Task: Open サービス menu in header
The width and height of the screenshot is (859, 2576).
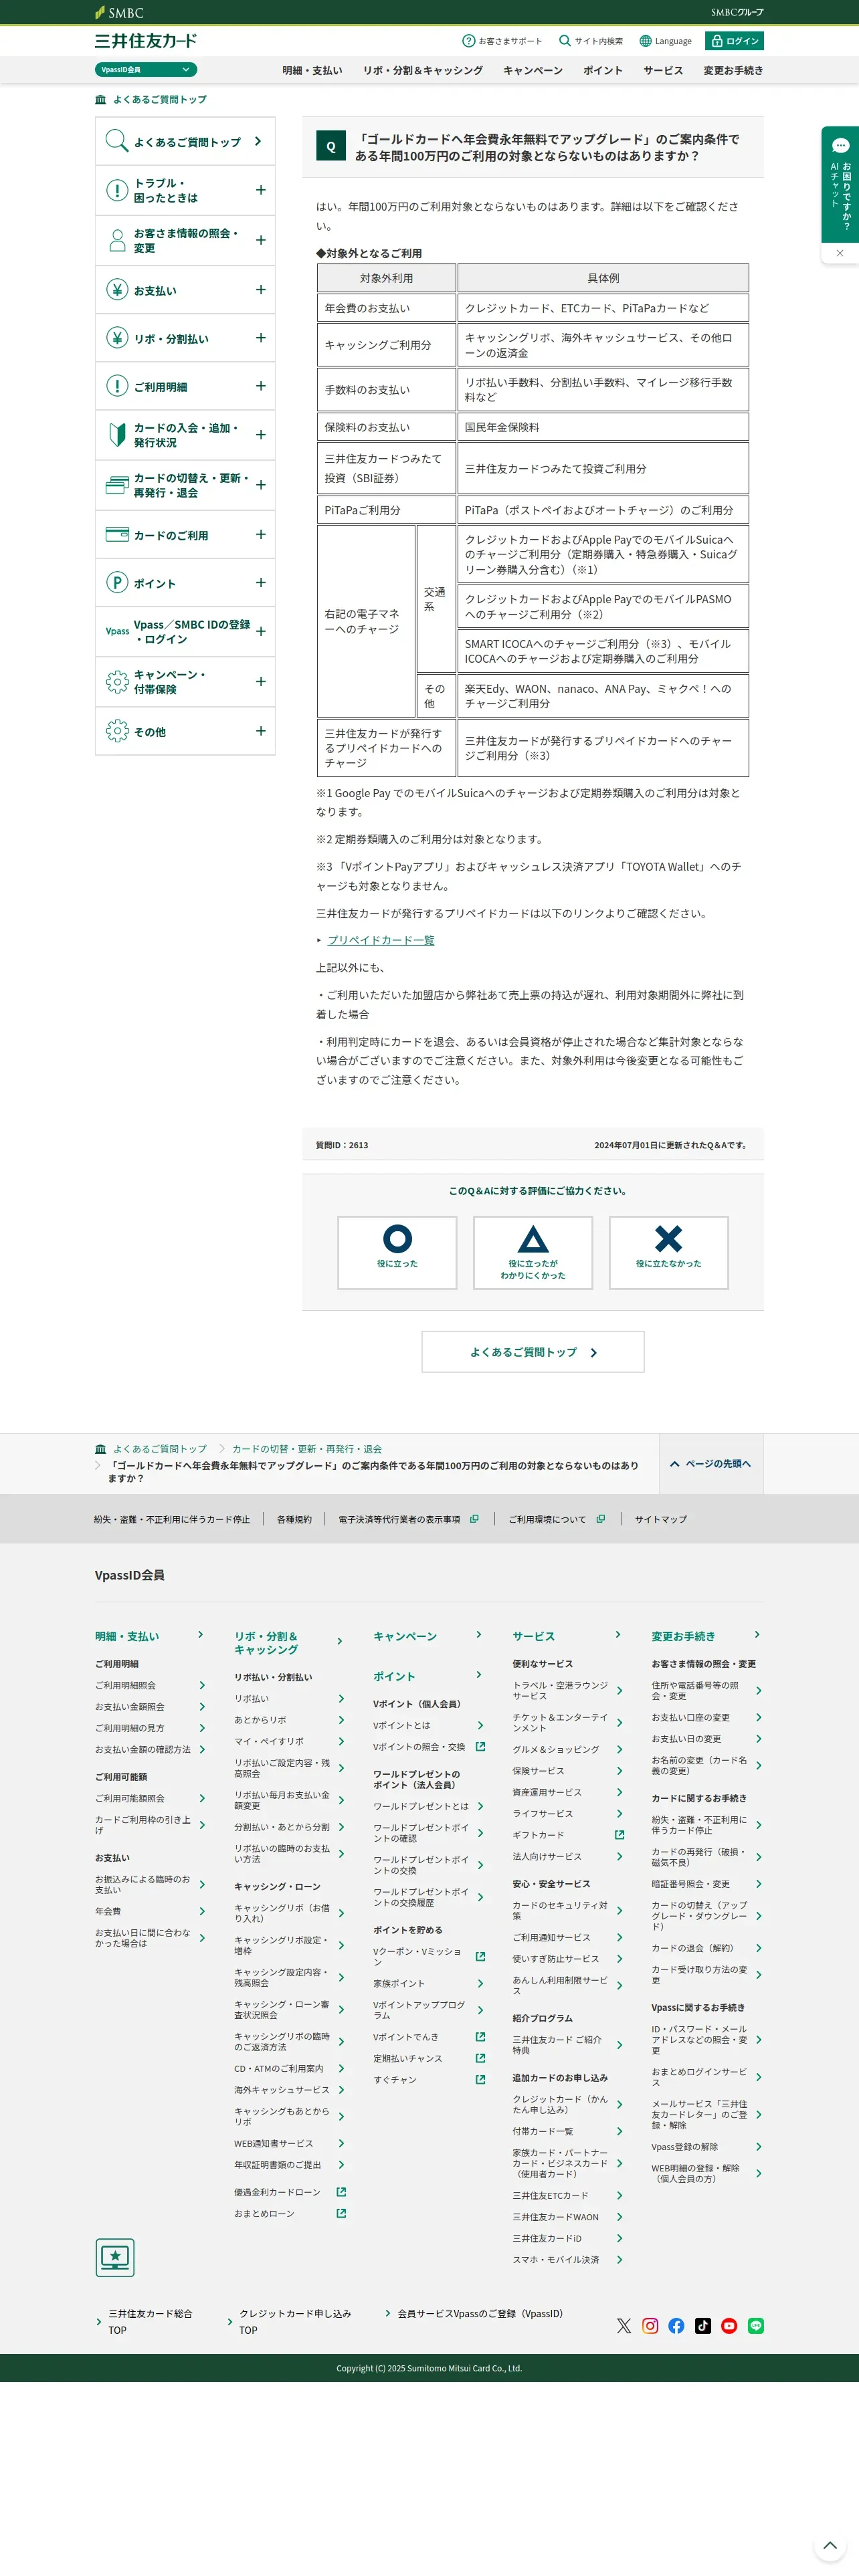Action: pyautogui.click(x=663, y=71)
